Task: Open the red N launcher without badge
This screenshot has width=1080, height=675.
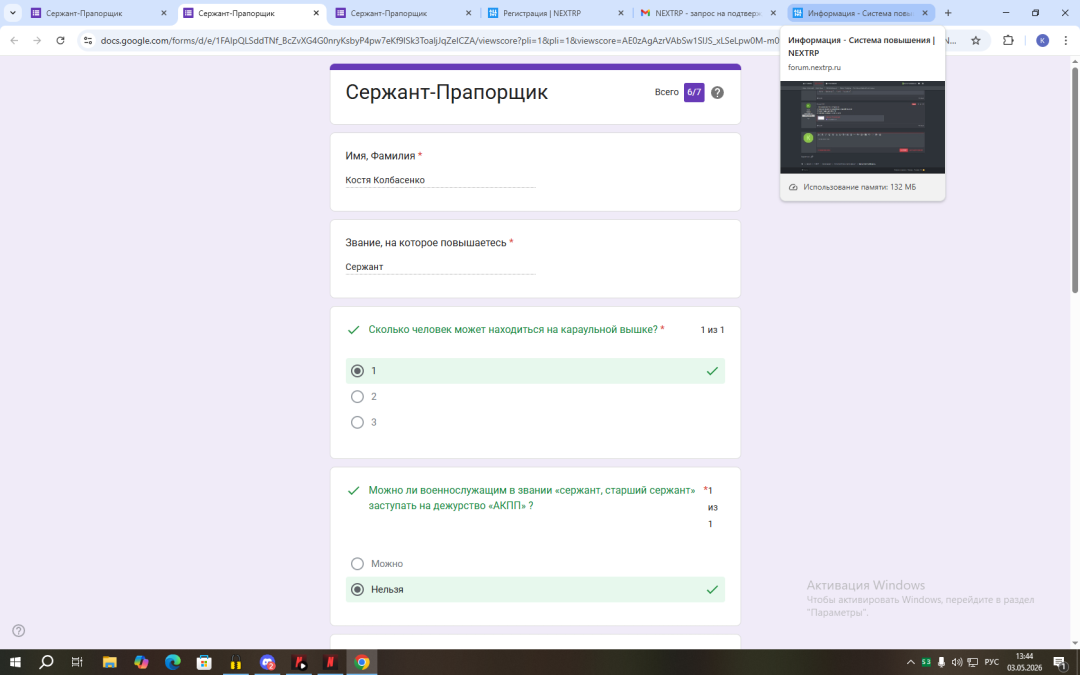Action: pos(330,662)
